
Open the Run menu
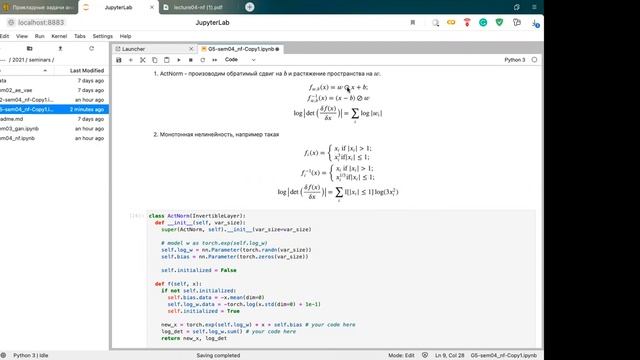coord(40,36)
